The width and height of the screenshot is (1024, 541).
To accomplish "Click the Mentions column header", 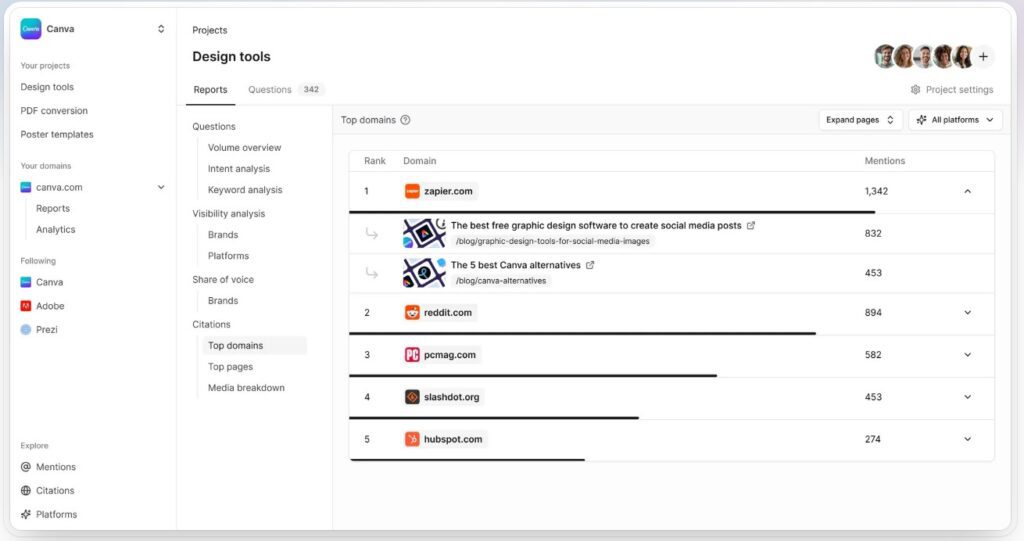I will point(884,161).
